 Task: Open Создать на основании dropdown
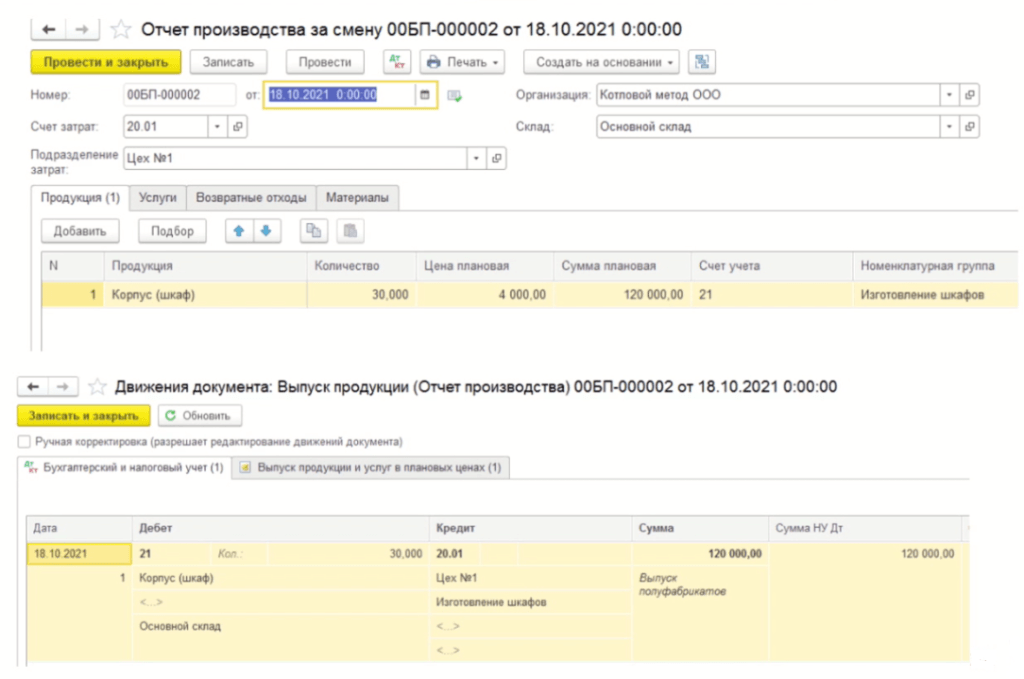click(601, 62)
